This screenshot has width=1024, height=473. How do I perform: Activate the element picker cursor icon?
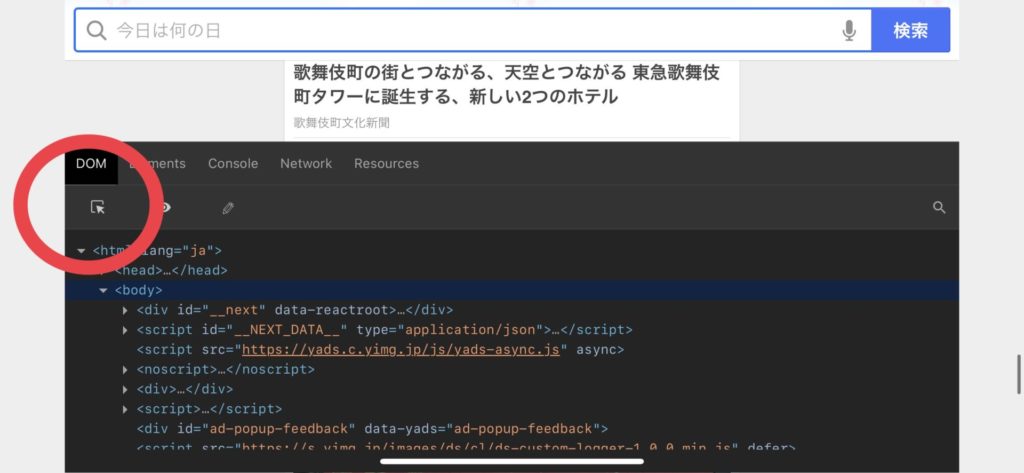click(97, 207)
